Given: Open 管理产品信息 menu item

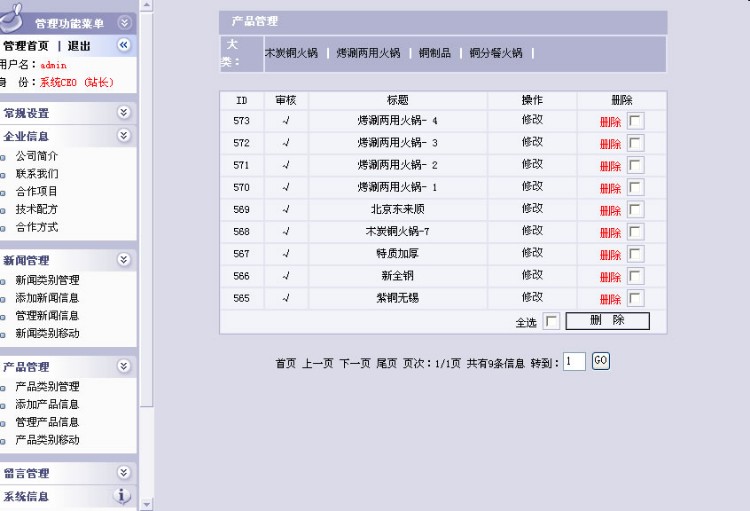Looking at the screenshot, I should [47, 422].
